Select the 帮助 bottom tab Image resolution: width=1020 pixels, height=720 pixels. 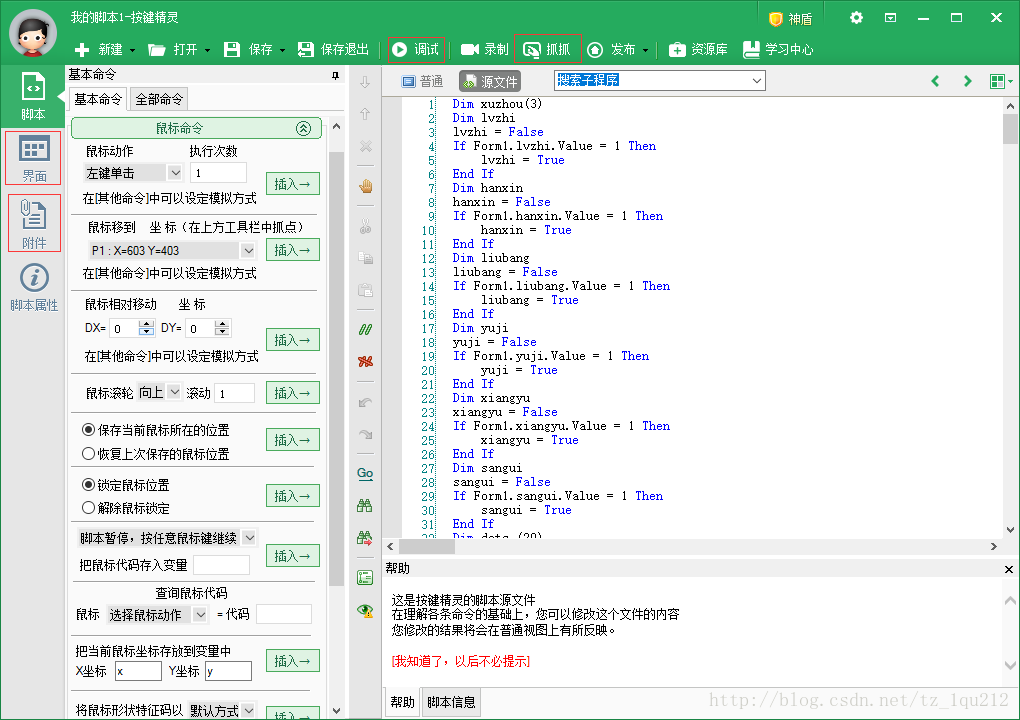coord(402,702)
